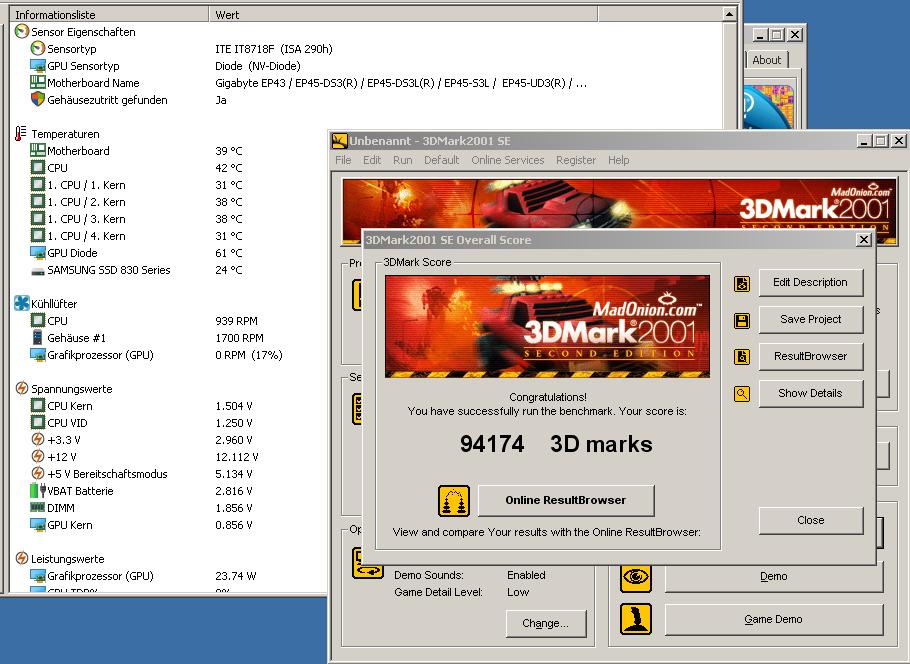The image size is (910, 664).
Task: Click the 94174 score value
Action: coord(492,444)
